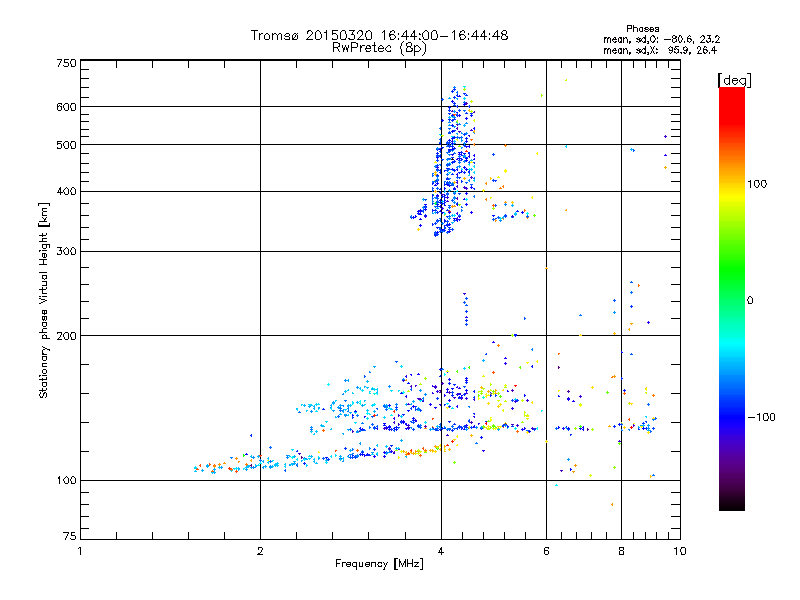This screenshot has height=600, width=800.
Task: Select the 'mean, sd,O: -80.6, 23.2' line
Action: point(661,39)
